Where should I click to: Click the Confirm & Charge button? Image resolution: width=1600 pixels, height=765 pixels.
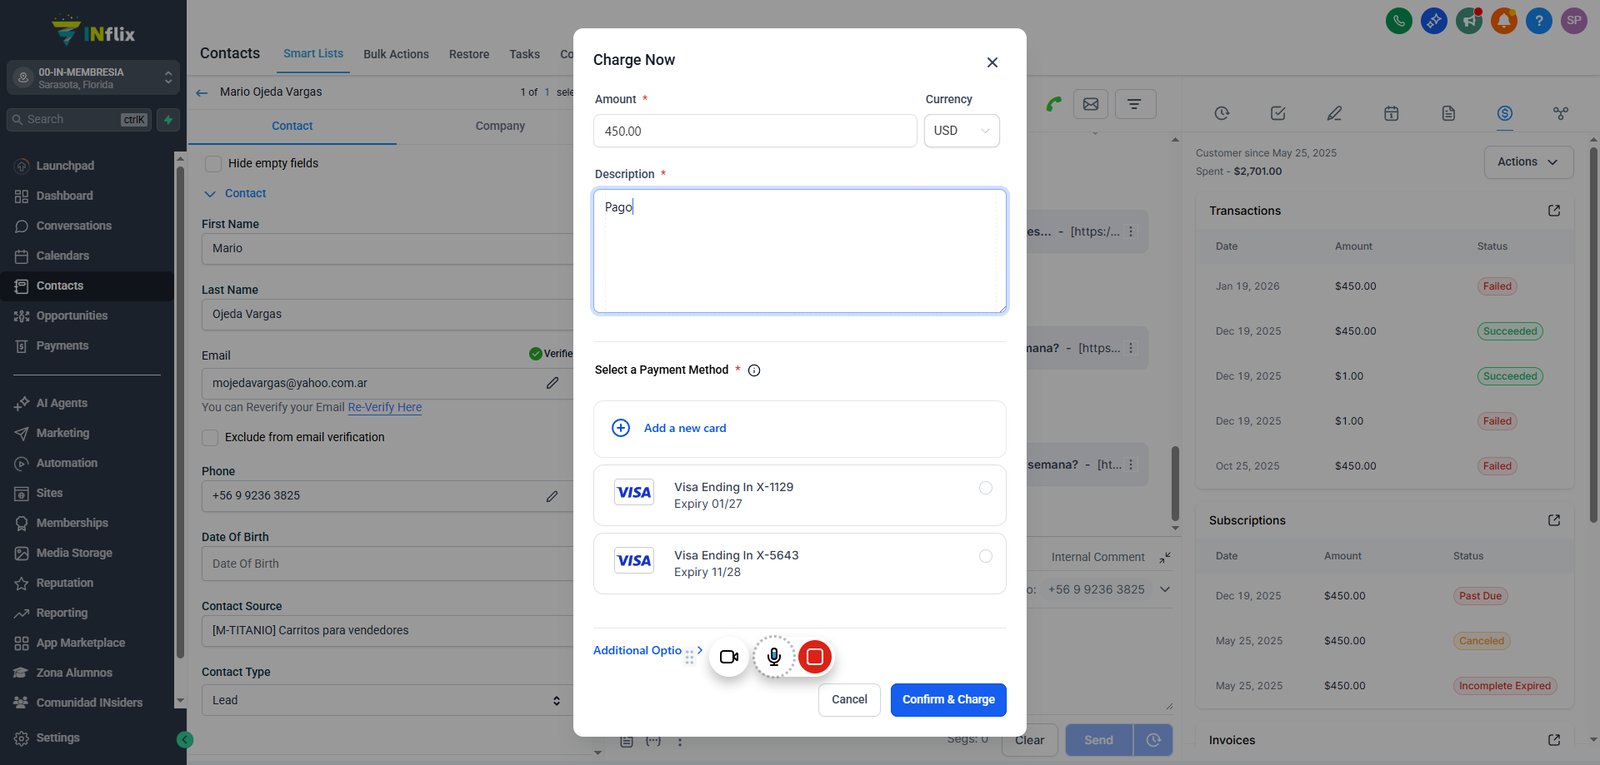[949, 700]
